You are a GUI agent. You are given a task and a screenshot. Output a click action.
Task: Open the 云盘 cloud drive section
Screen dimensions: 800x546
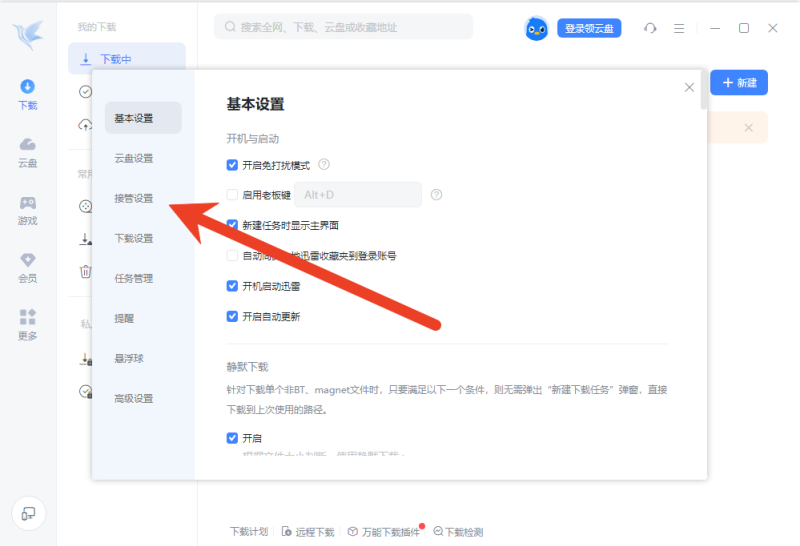tap(28, 153)
